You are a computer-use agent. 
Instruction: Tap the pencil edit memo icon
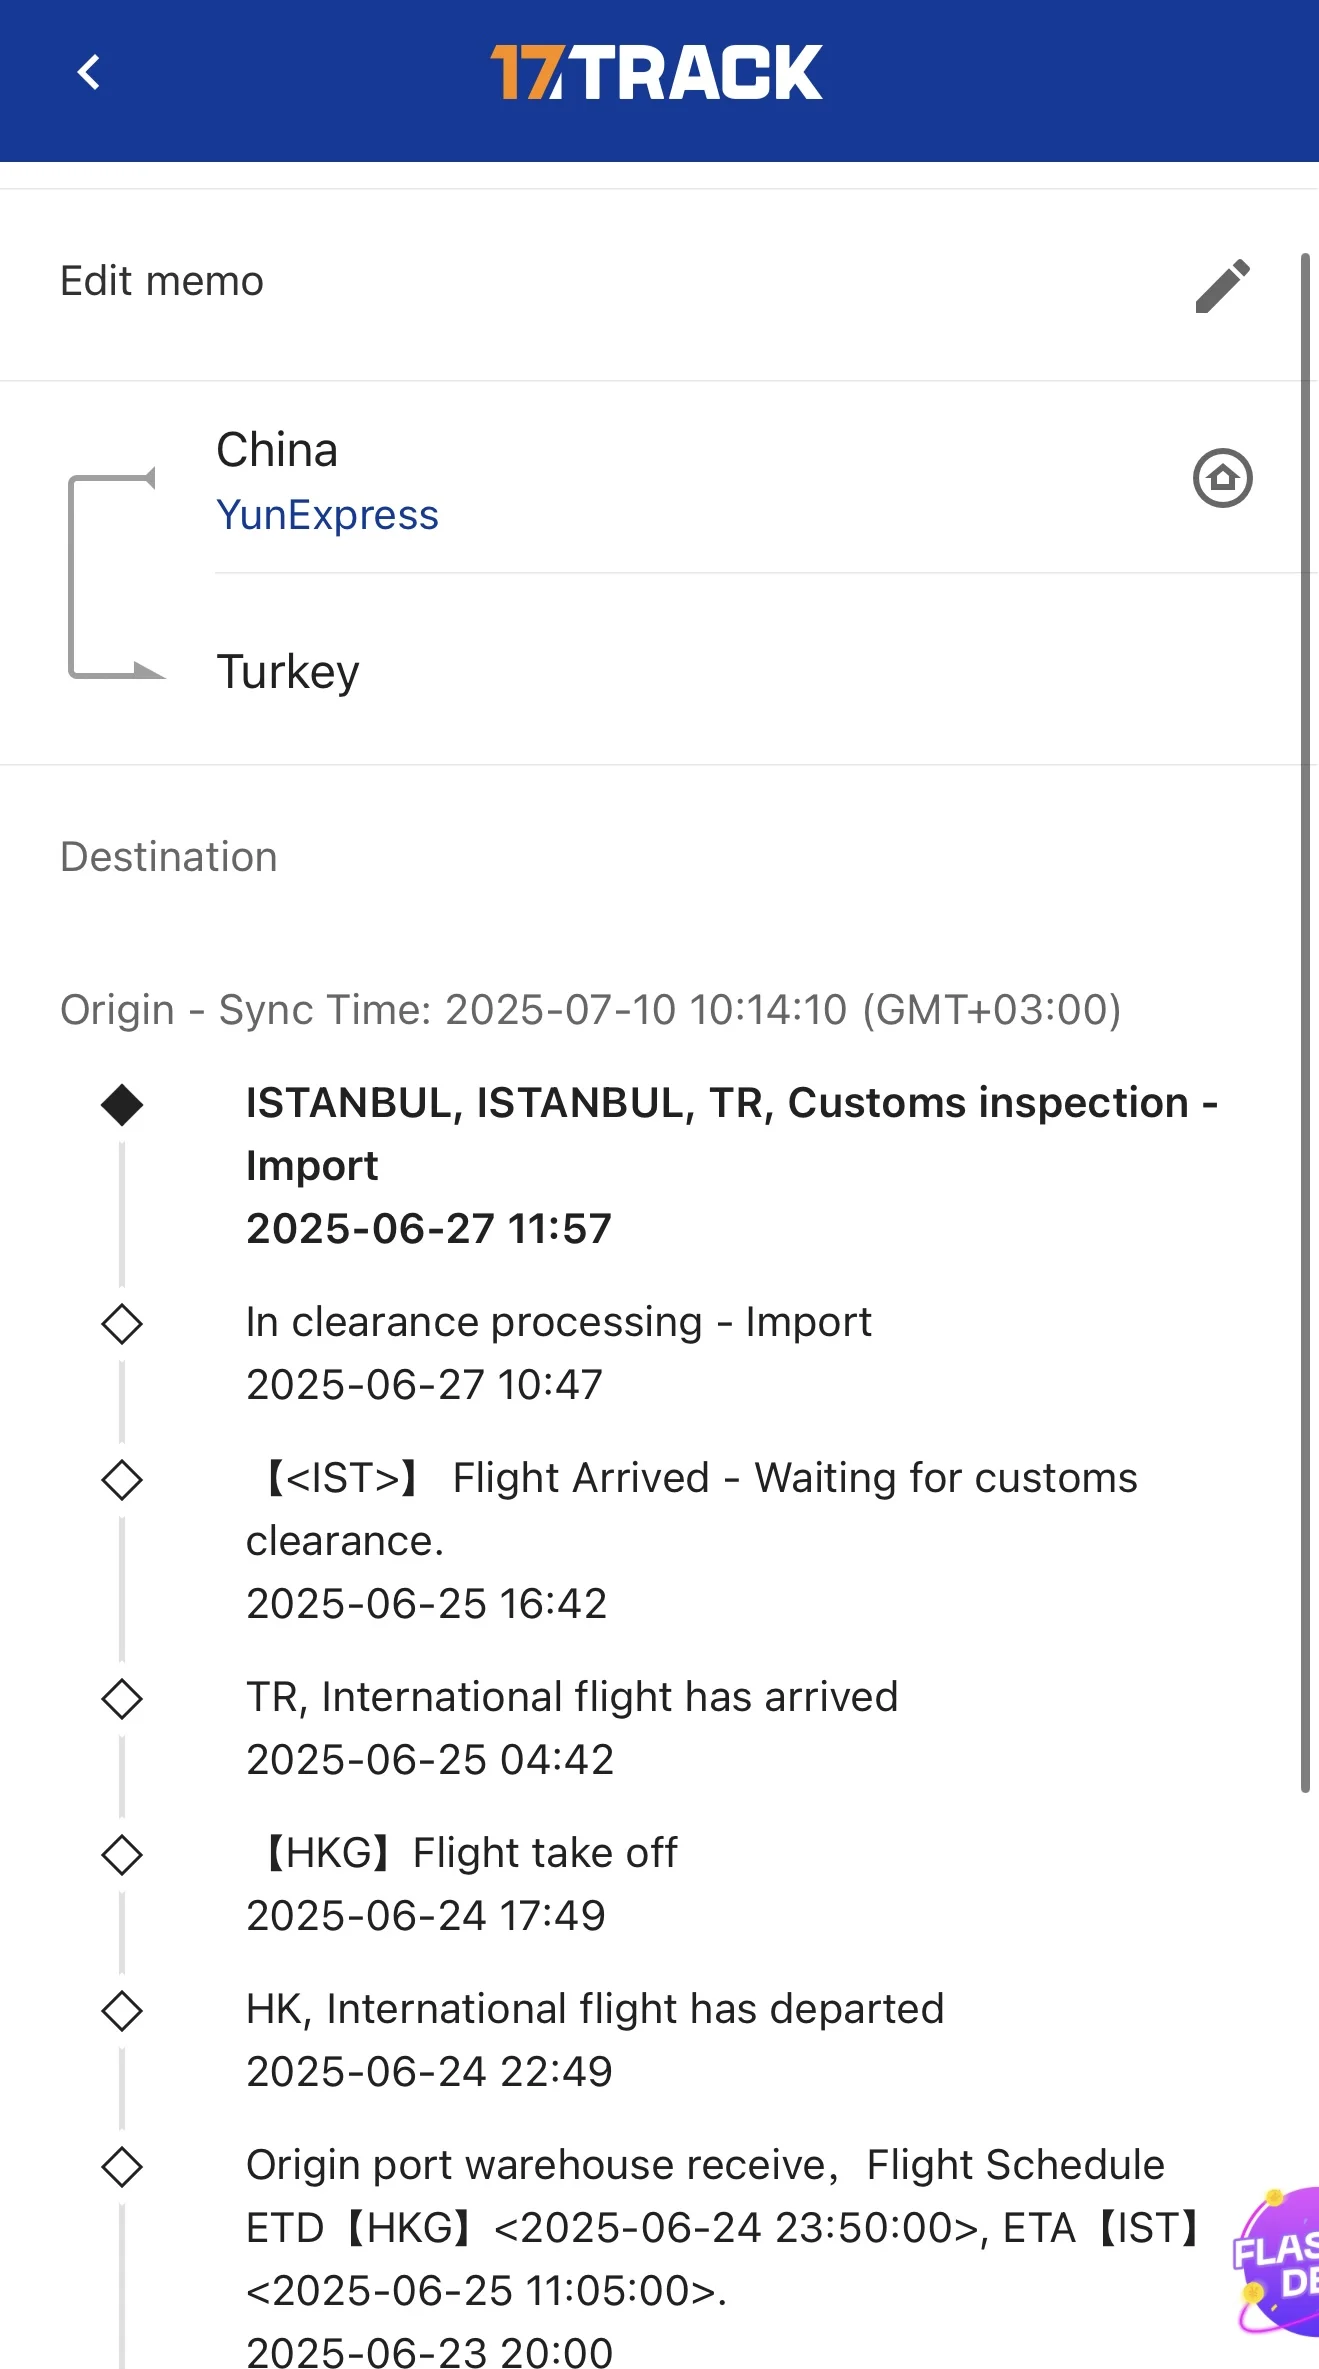[1222, 286]
